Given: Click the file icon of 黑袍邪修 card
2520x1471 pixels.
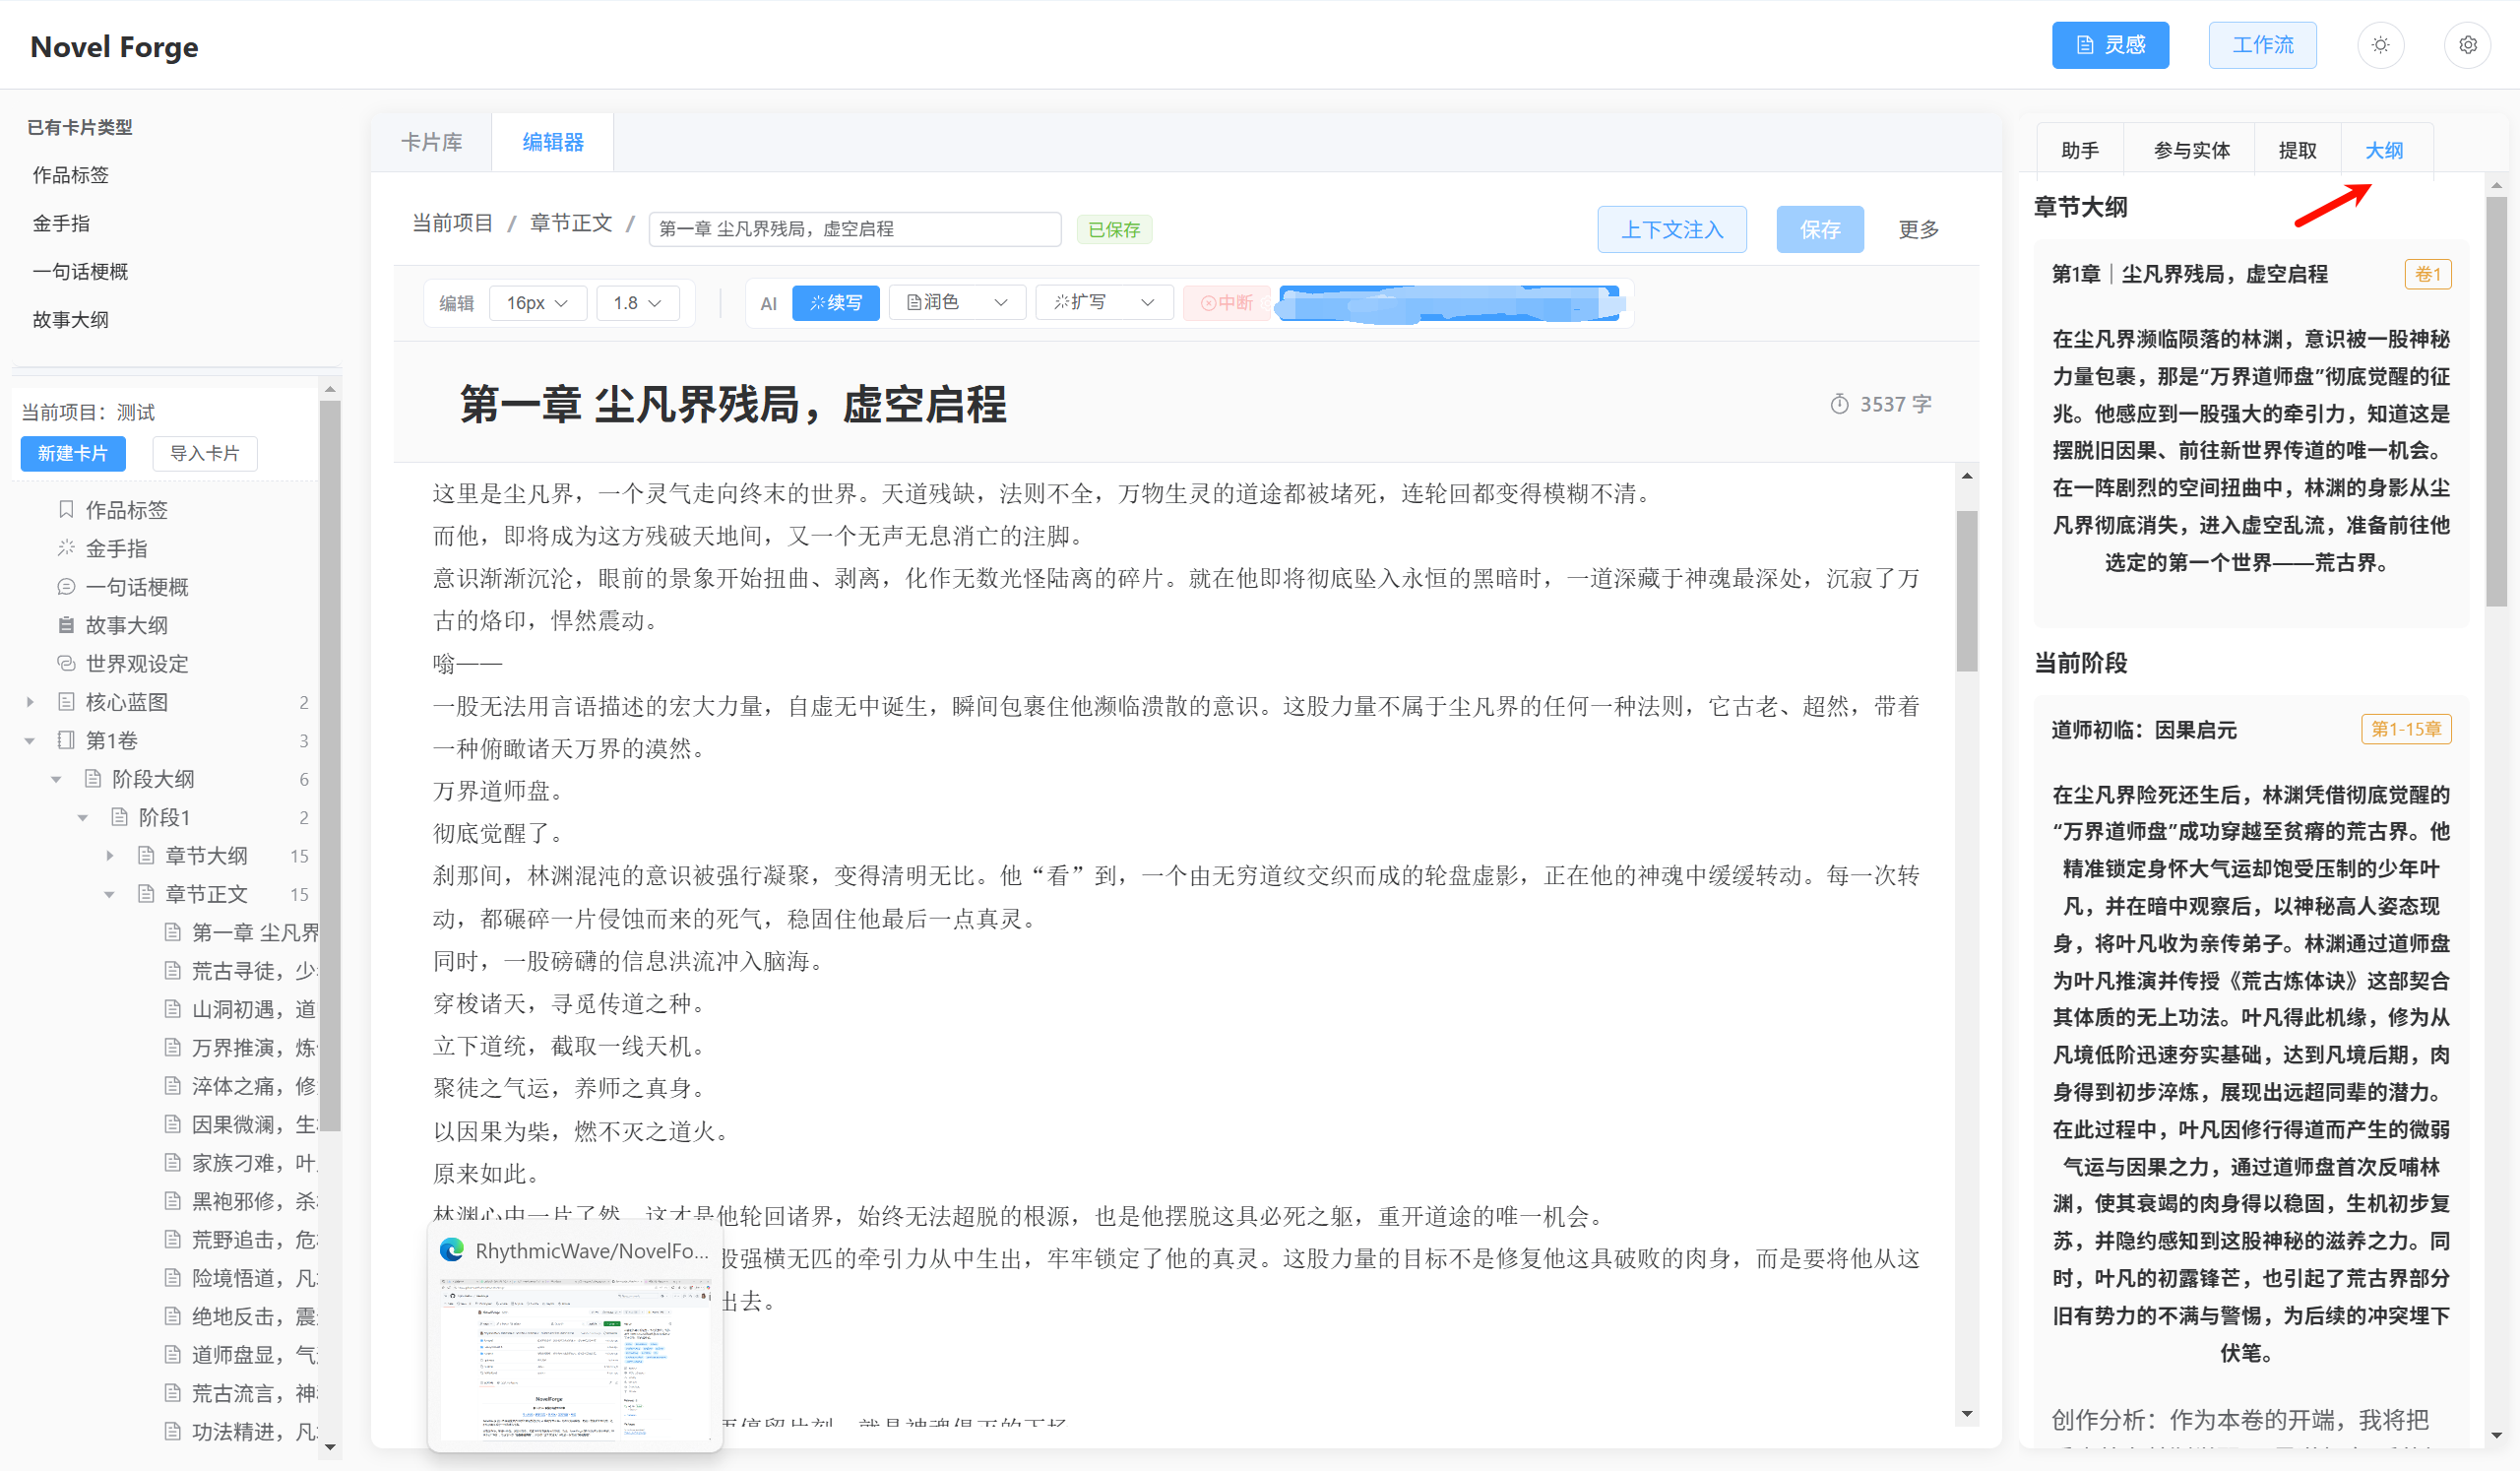Looking at the screenshot, I should [173, 1200].
